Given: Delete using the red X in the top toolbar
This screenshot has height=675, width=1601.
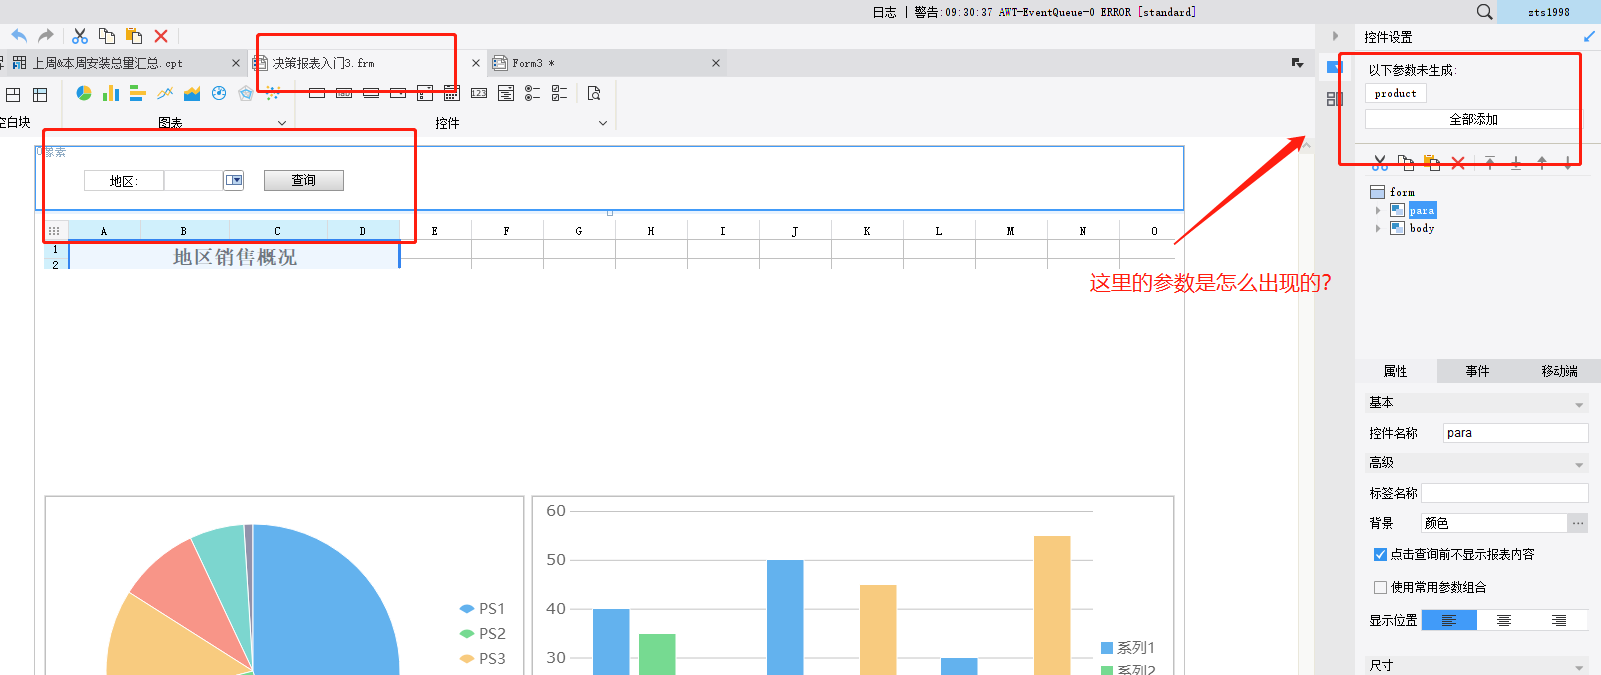Looking at the screenshot, I should tap(161, 36).
